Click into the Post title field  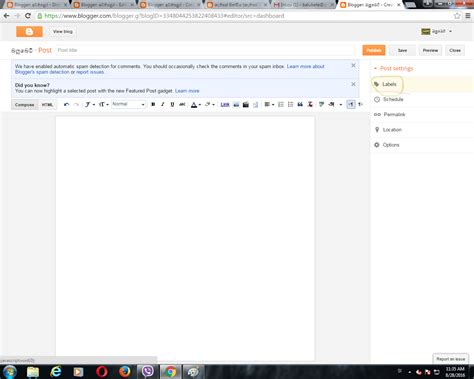(205, 50)
